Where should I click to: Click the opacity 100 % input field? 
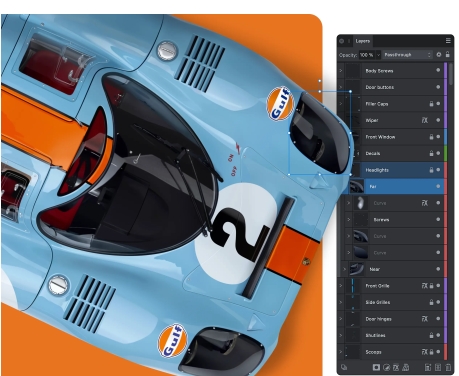click(367, 55)
